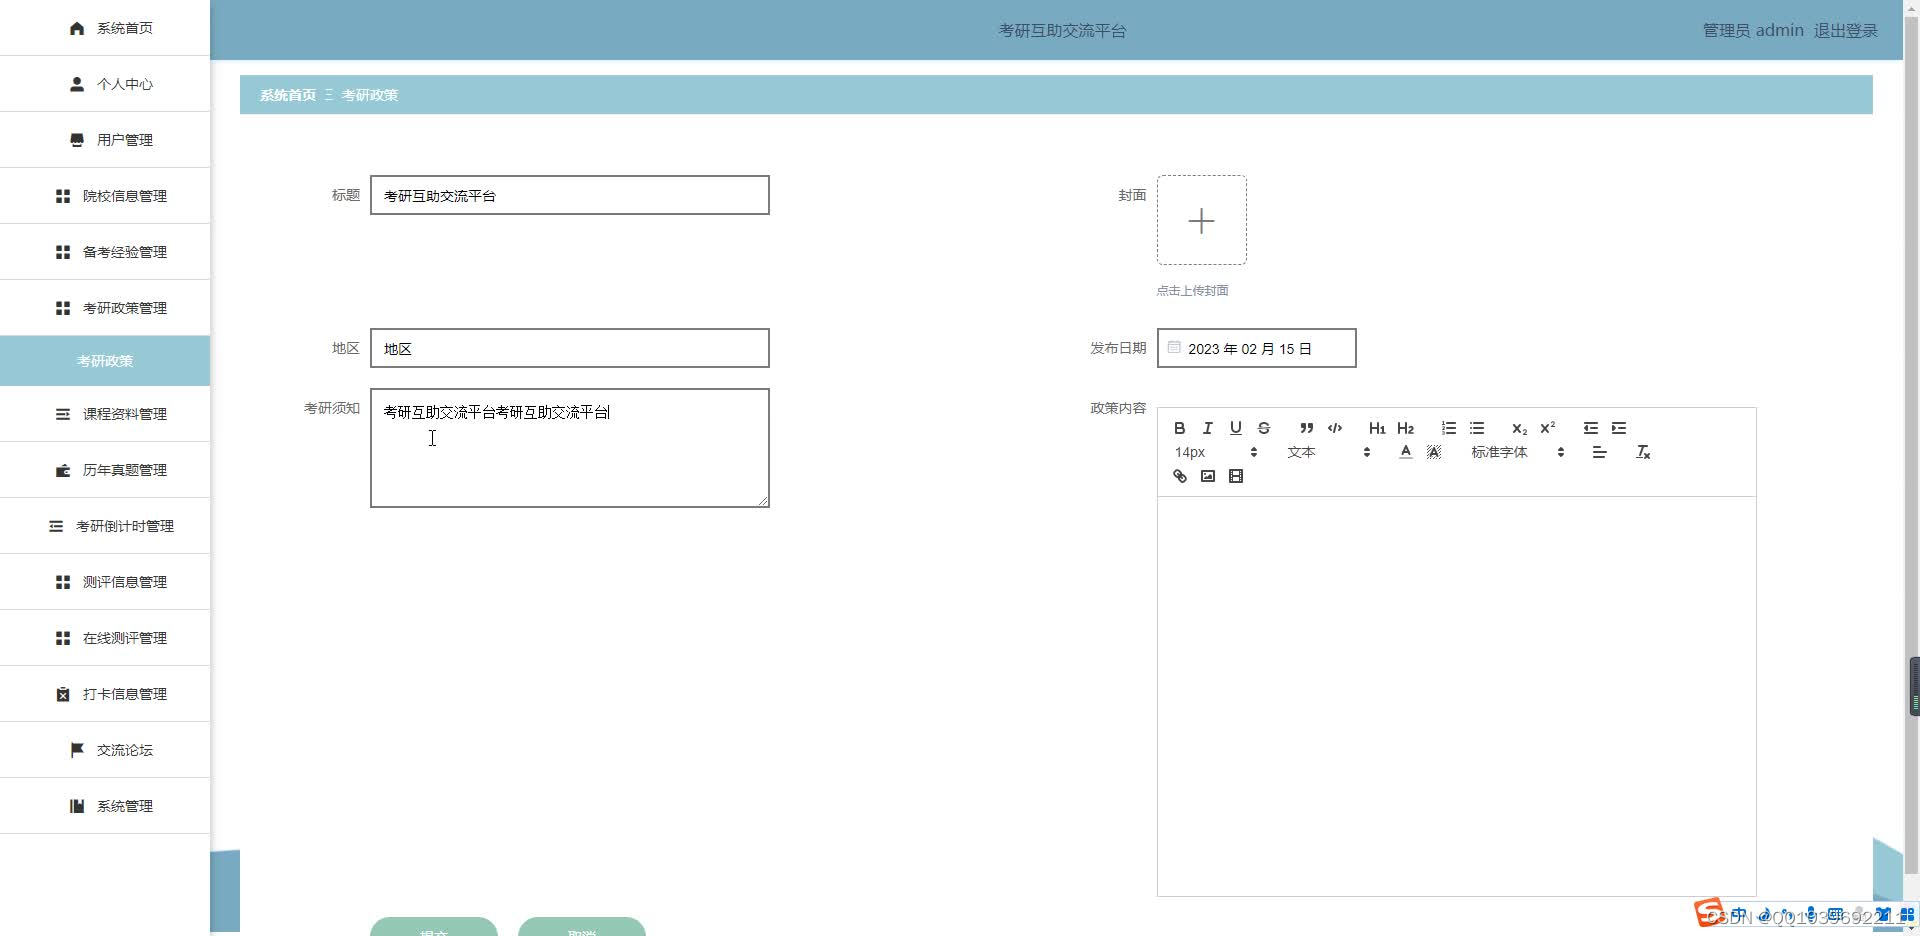Click into the policy content editor area
Screen dimensions: 1920x936
pyautogui.click(x=1457, y=696)
